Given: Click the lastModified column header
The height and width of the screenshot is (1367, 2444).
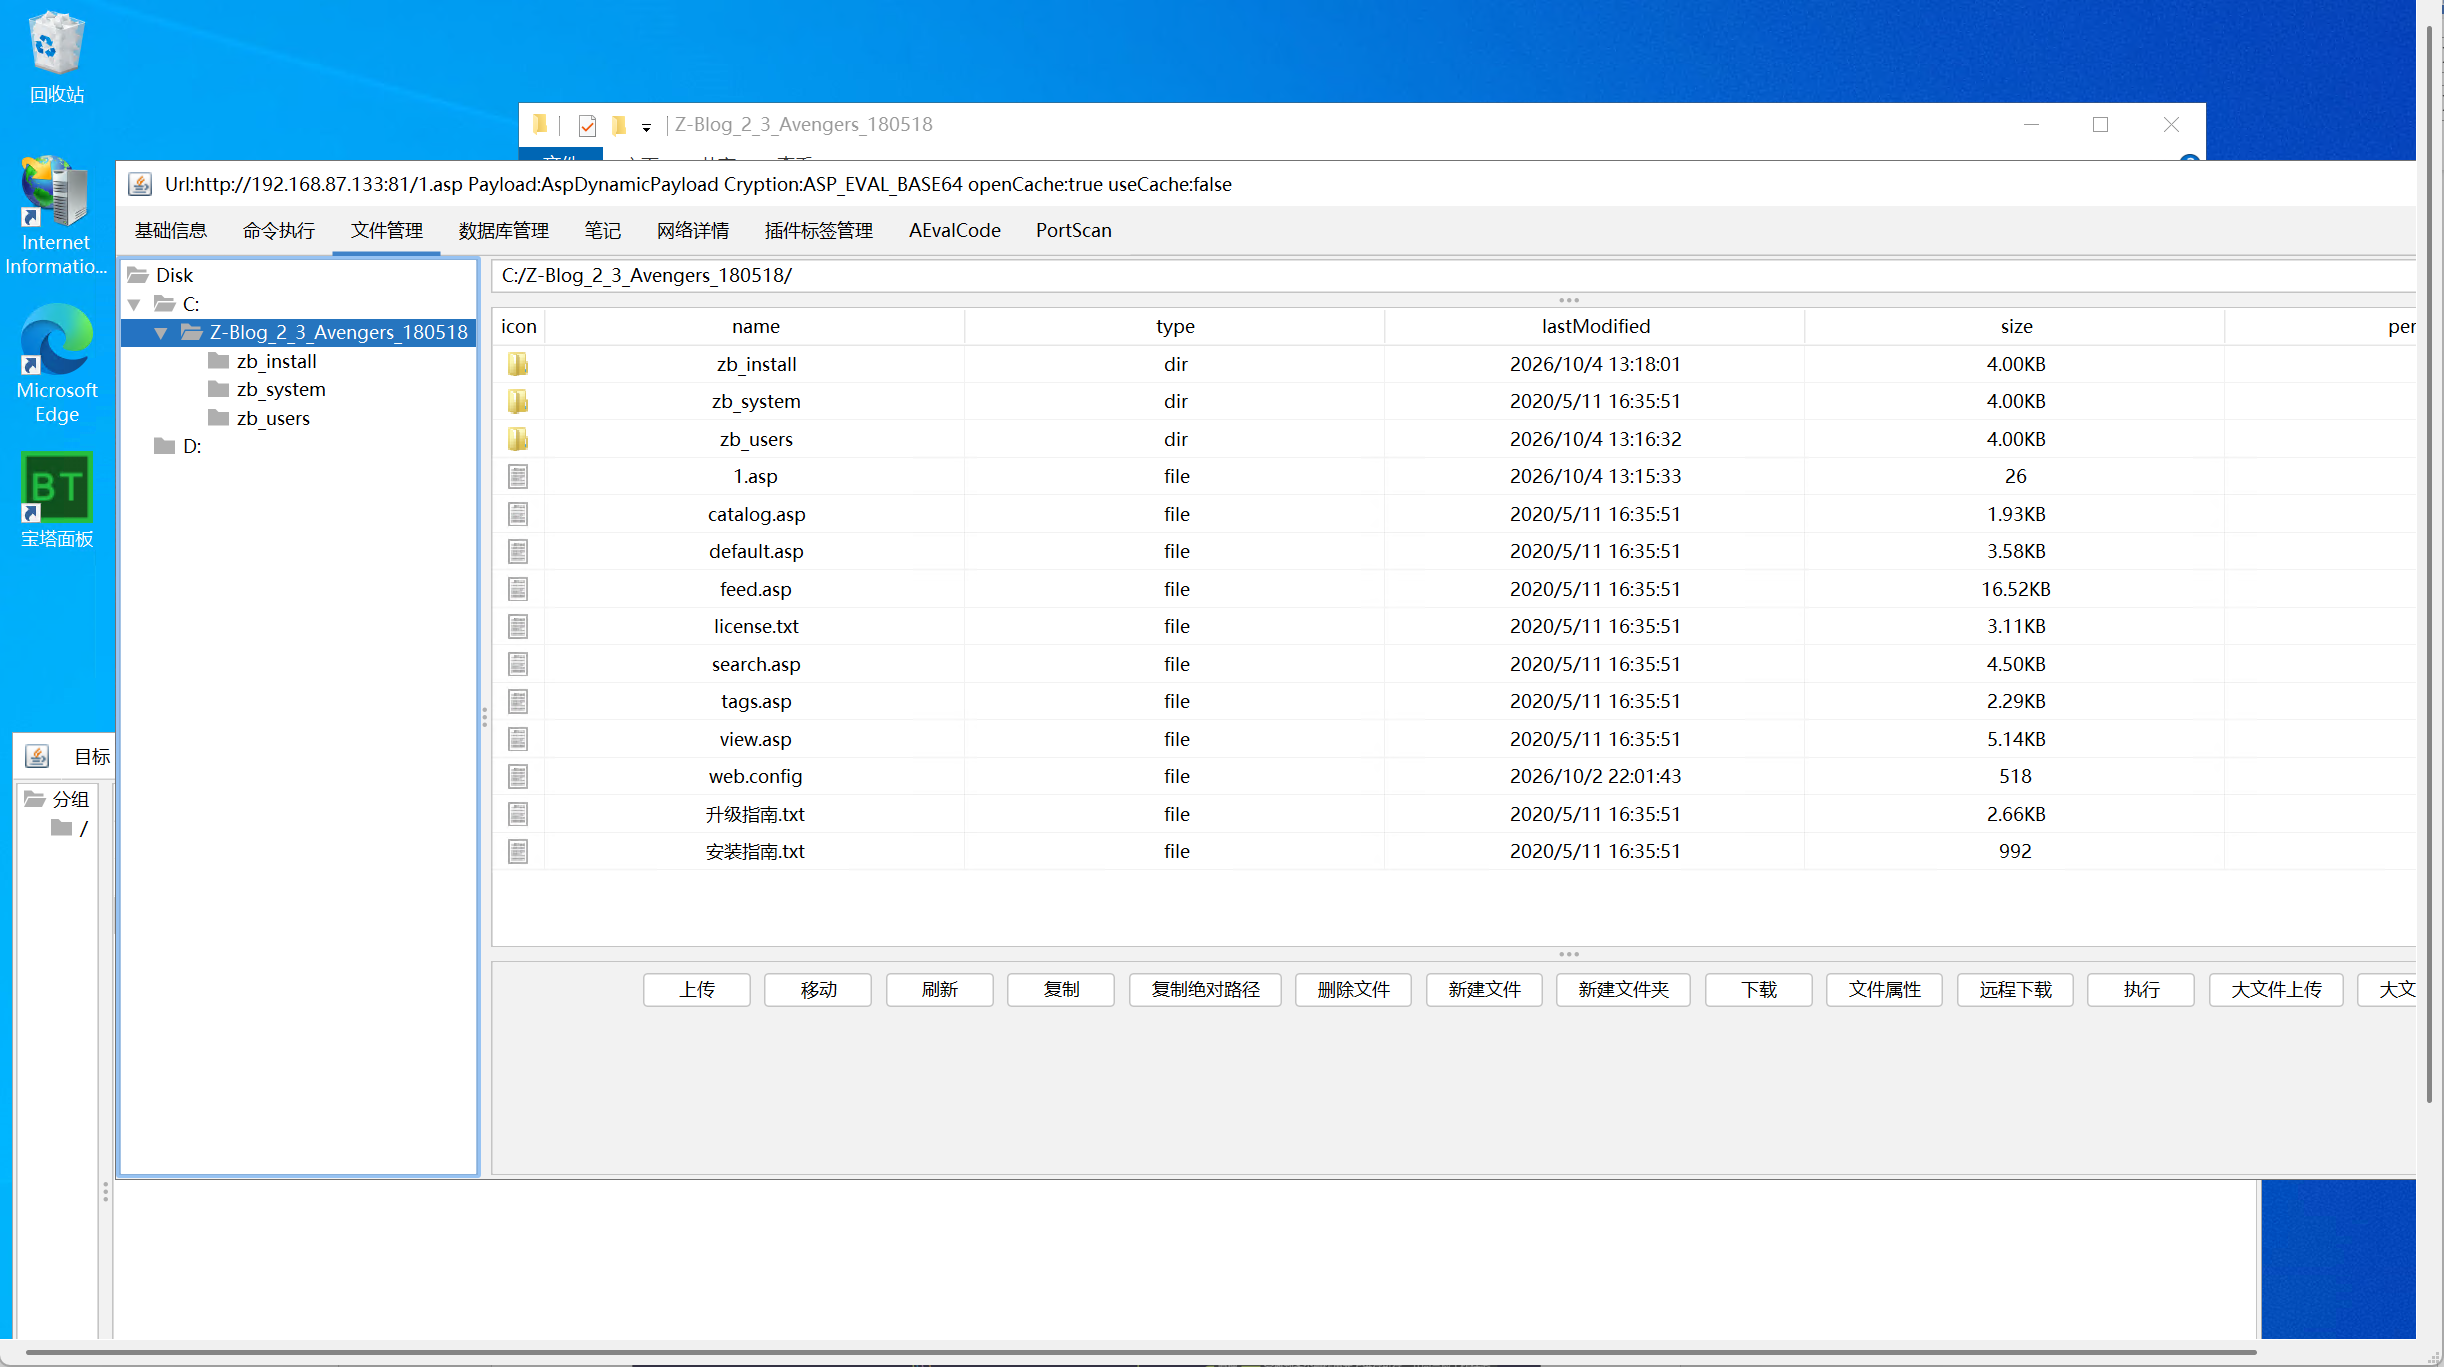Looking at the screenshot, I should coord(1596,326).
